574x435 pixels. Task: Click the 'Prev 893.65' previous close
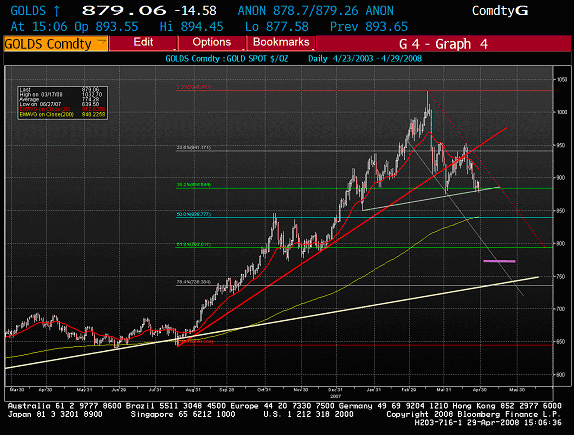point(369,27)
